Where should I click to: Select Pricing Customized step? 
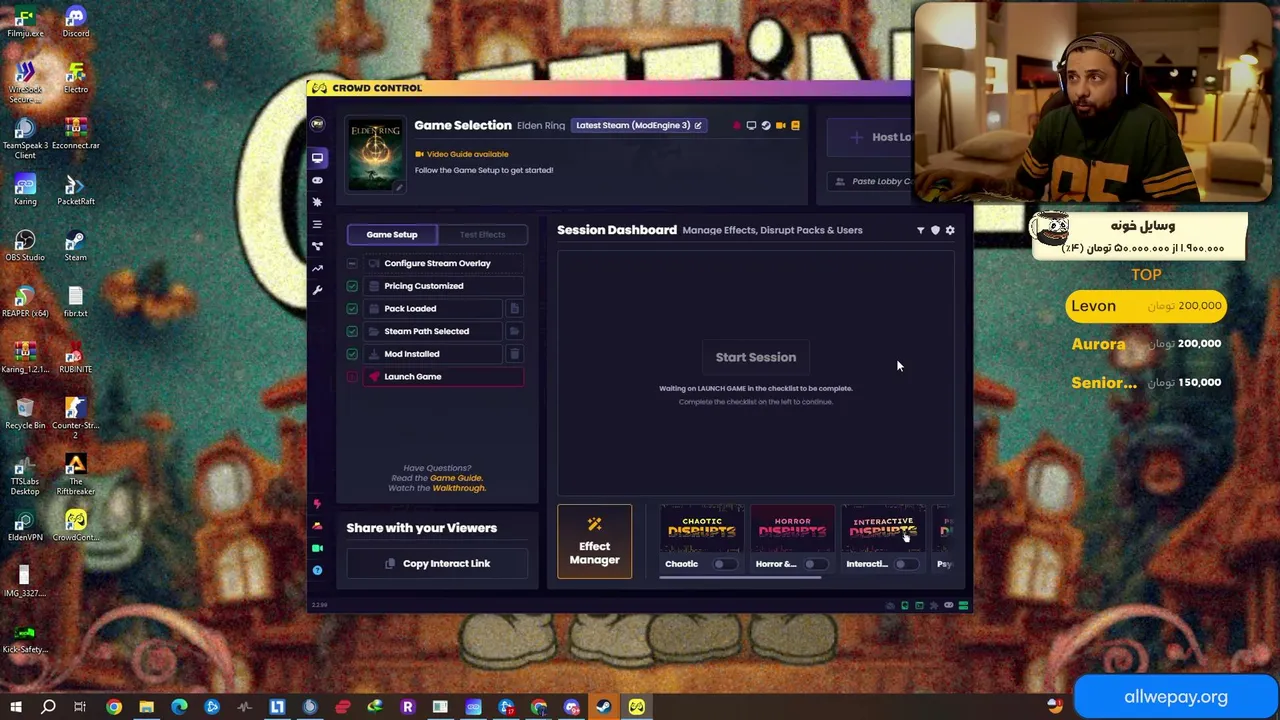(443, 286)
